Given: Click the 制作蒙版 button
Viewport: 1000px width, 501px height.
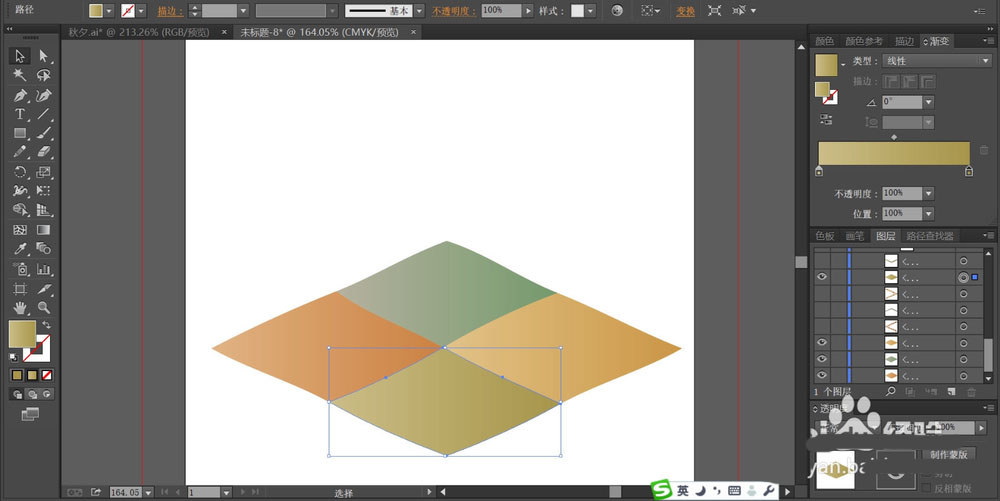Looking at the screenshot, I should 949,454.
